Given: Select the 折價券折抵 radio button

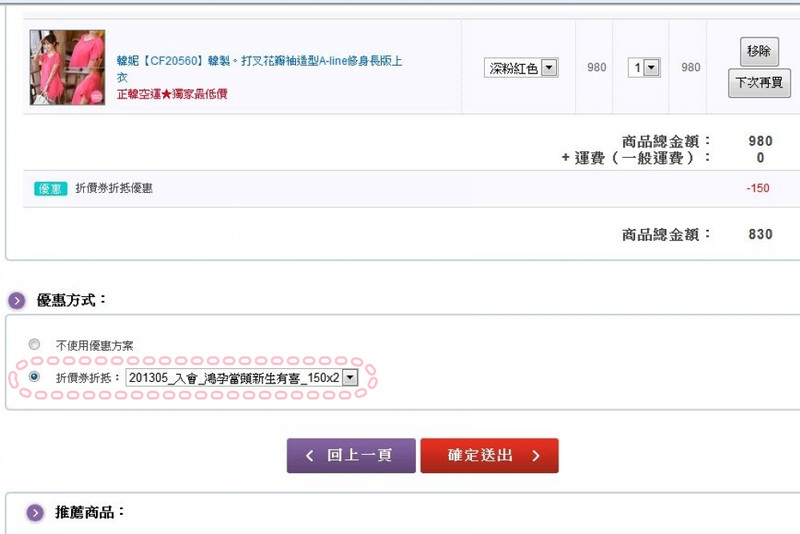Looking at the screenshot, I should tap(34, 376).
